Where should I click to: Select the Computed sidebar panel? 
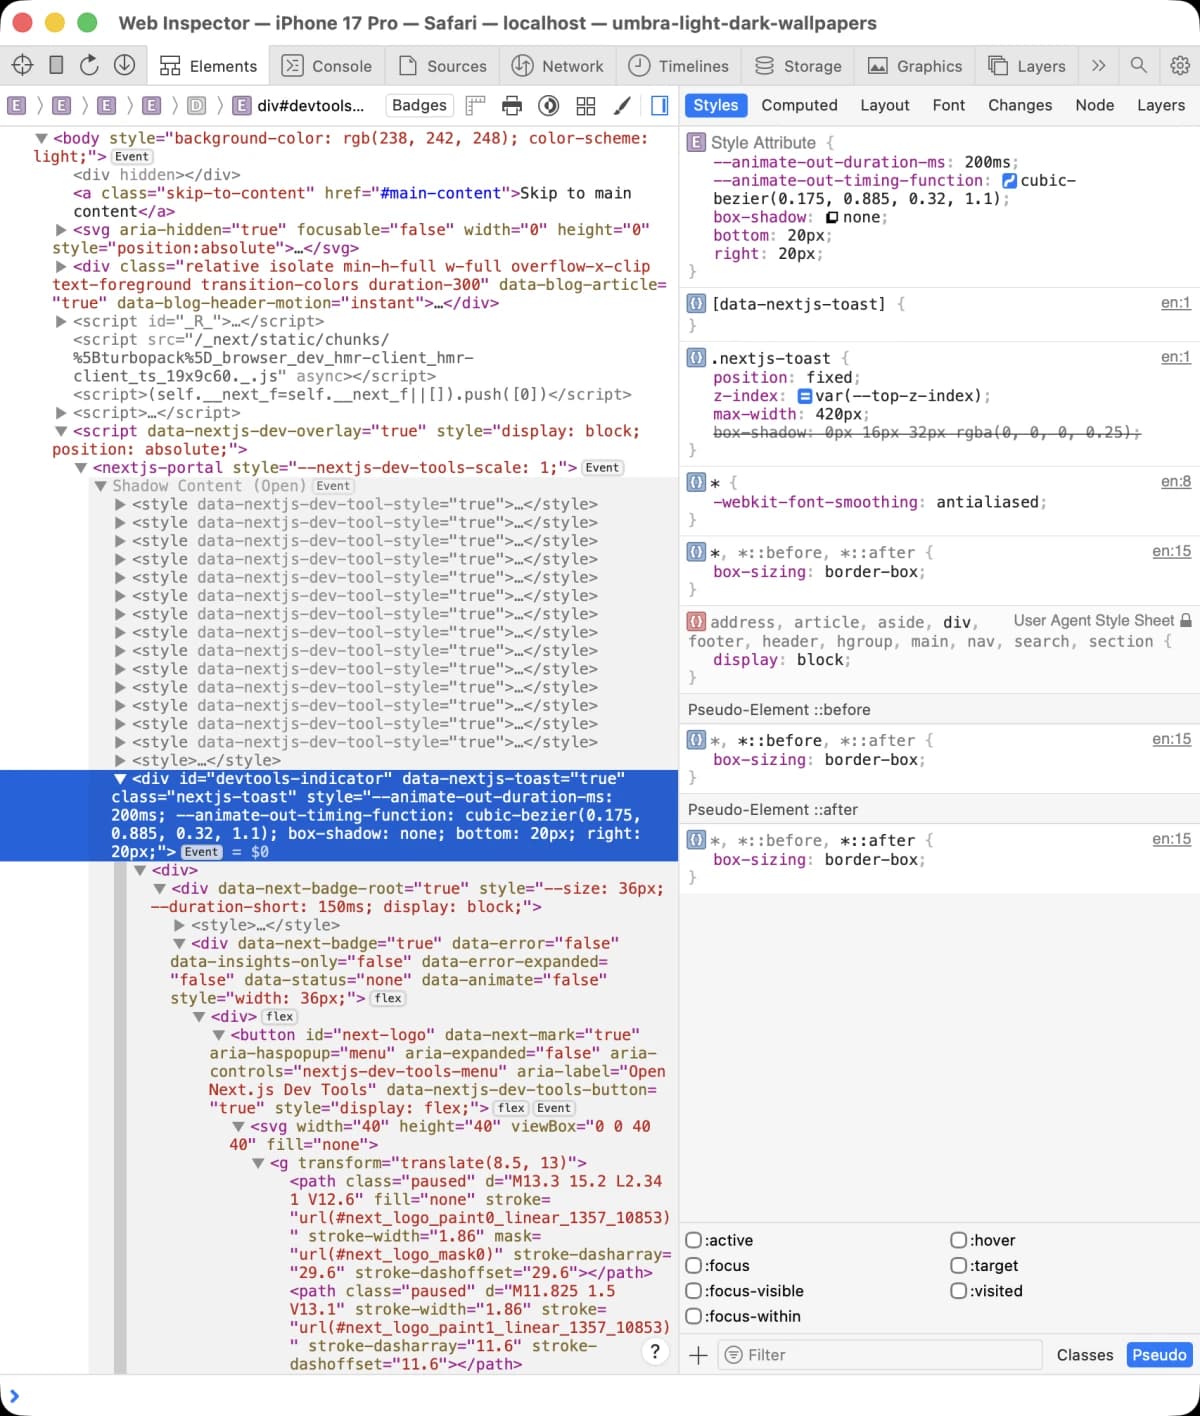tap(799, 105)
